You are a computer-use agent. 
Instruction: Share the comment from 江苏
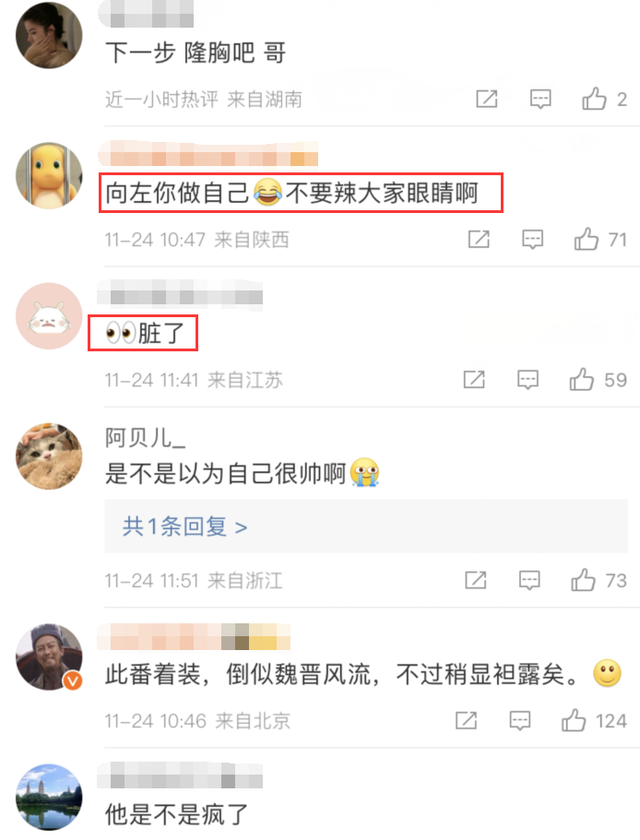pos(474,380)
